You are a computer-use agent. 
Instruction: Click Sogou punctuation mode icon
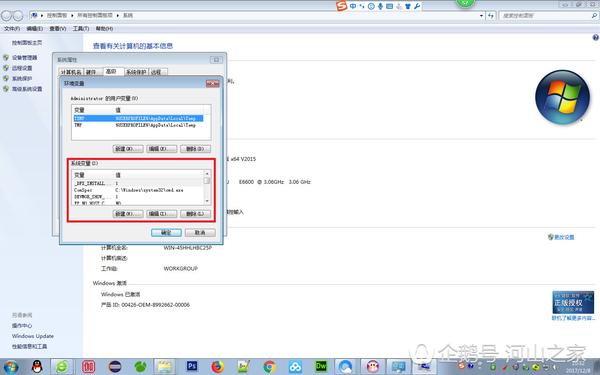pyautogui.click(x=362, y=6)
